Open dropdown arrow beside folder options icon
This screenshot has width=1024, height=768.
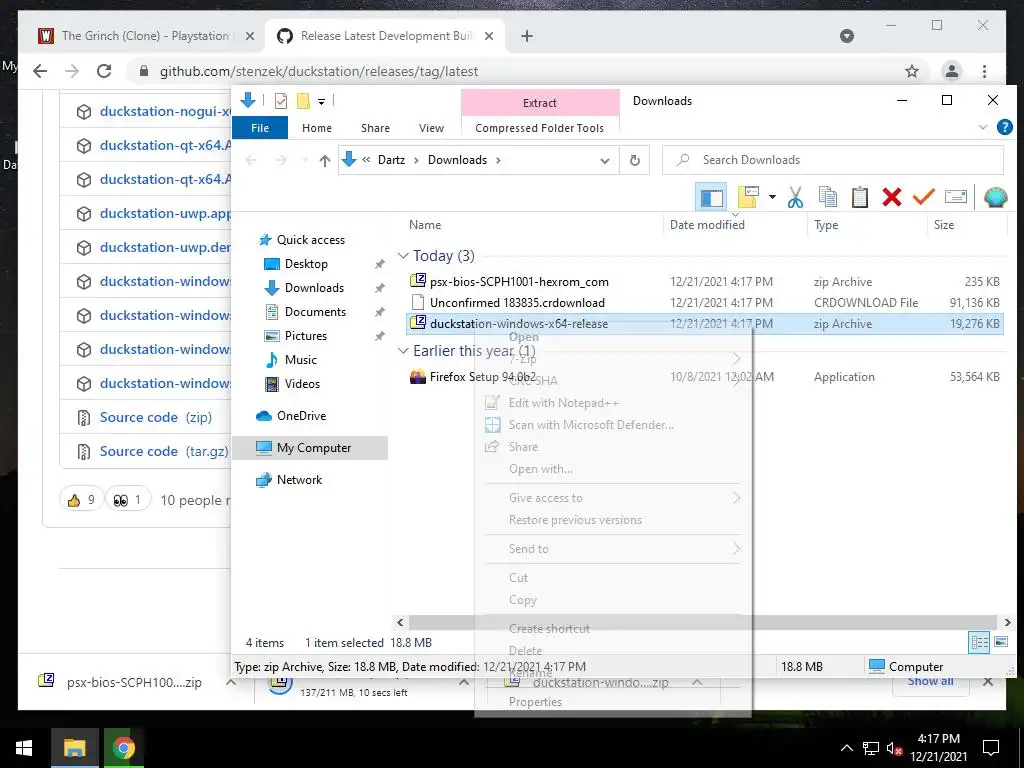click(x=772, y=197)
